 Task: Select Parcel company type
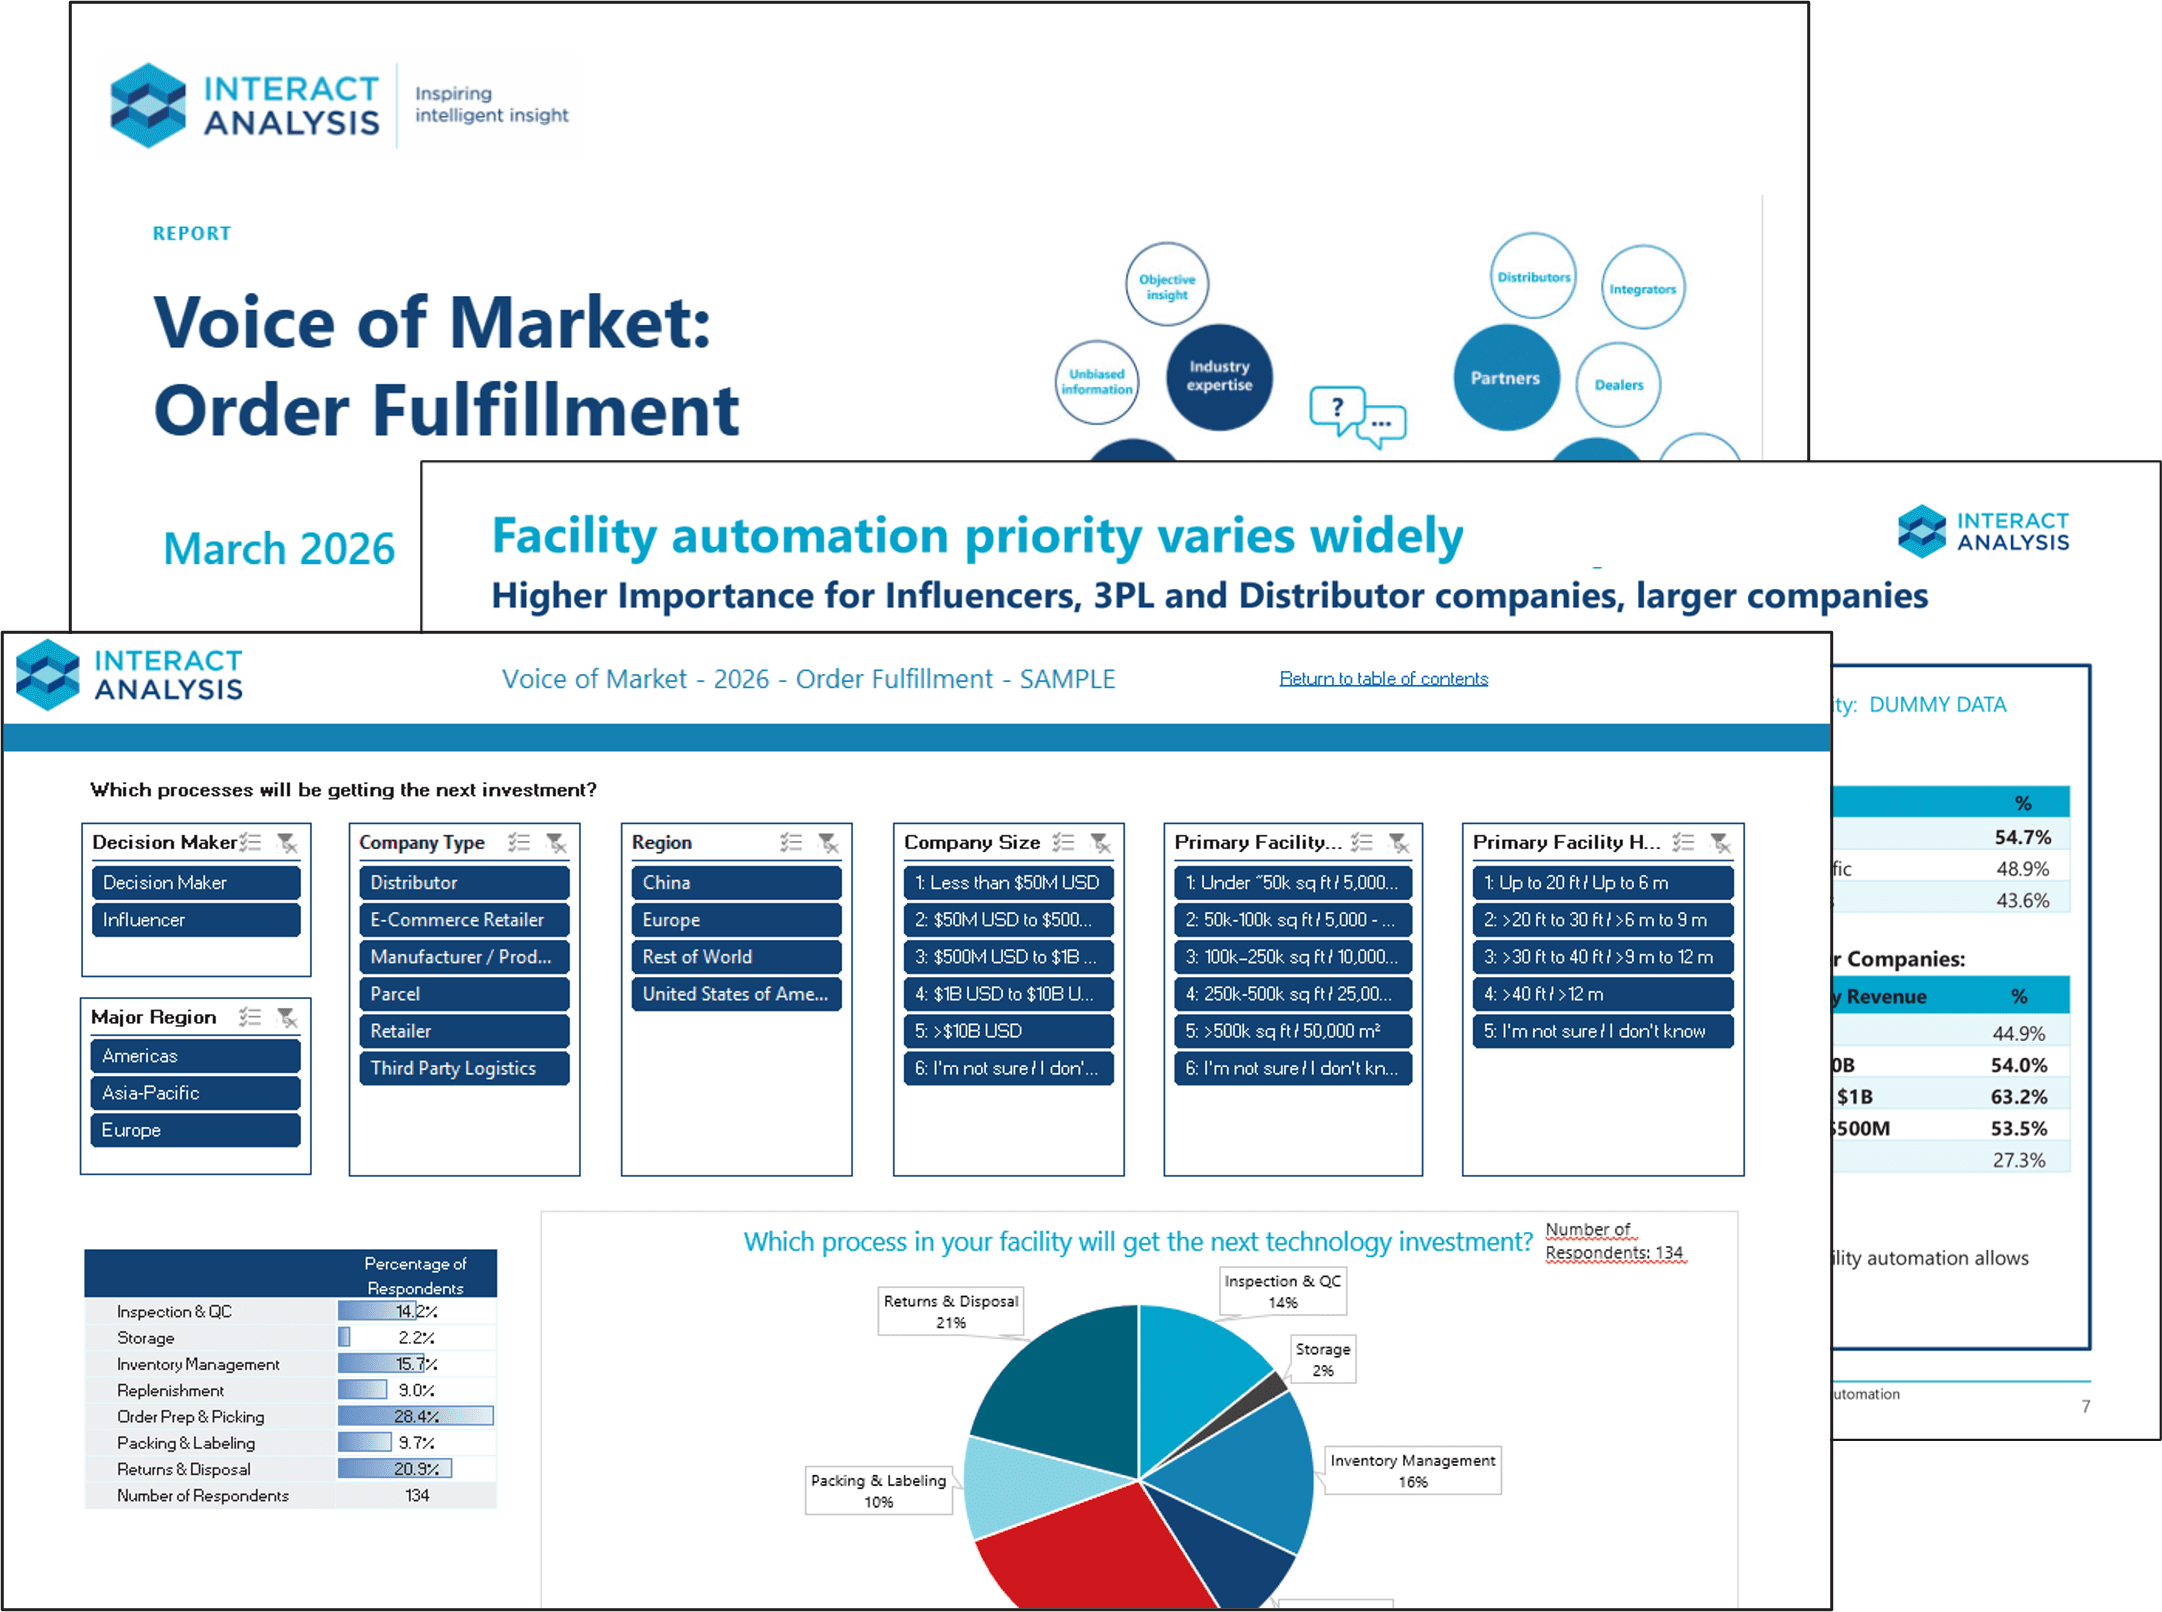[x=464, y=994]
